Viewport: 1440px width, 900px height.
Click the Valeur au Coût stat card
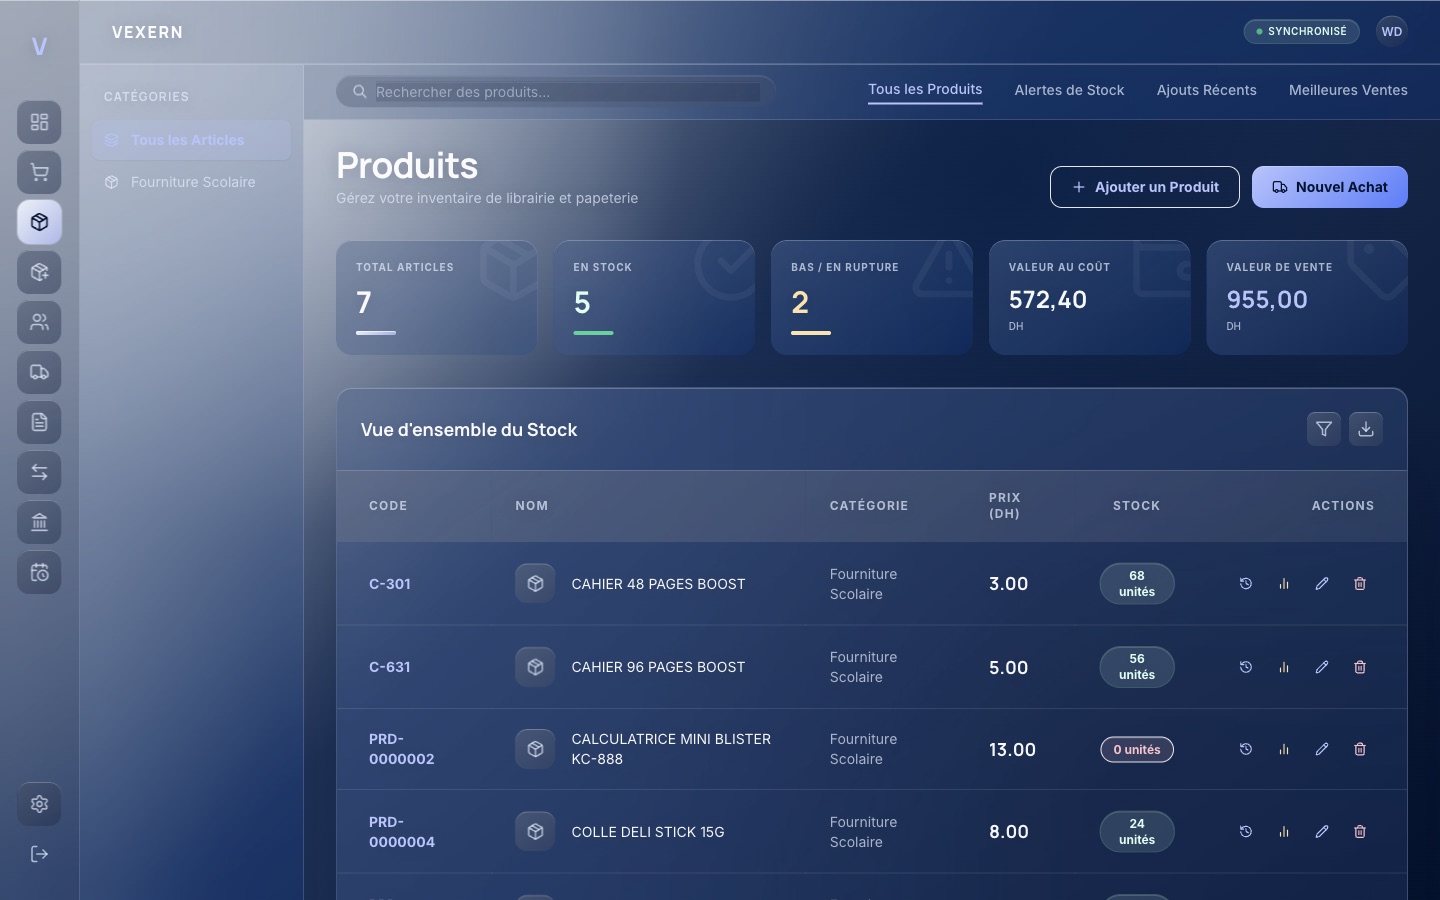tap(1090, 297)
